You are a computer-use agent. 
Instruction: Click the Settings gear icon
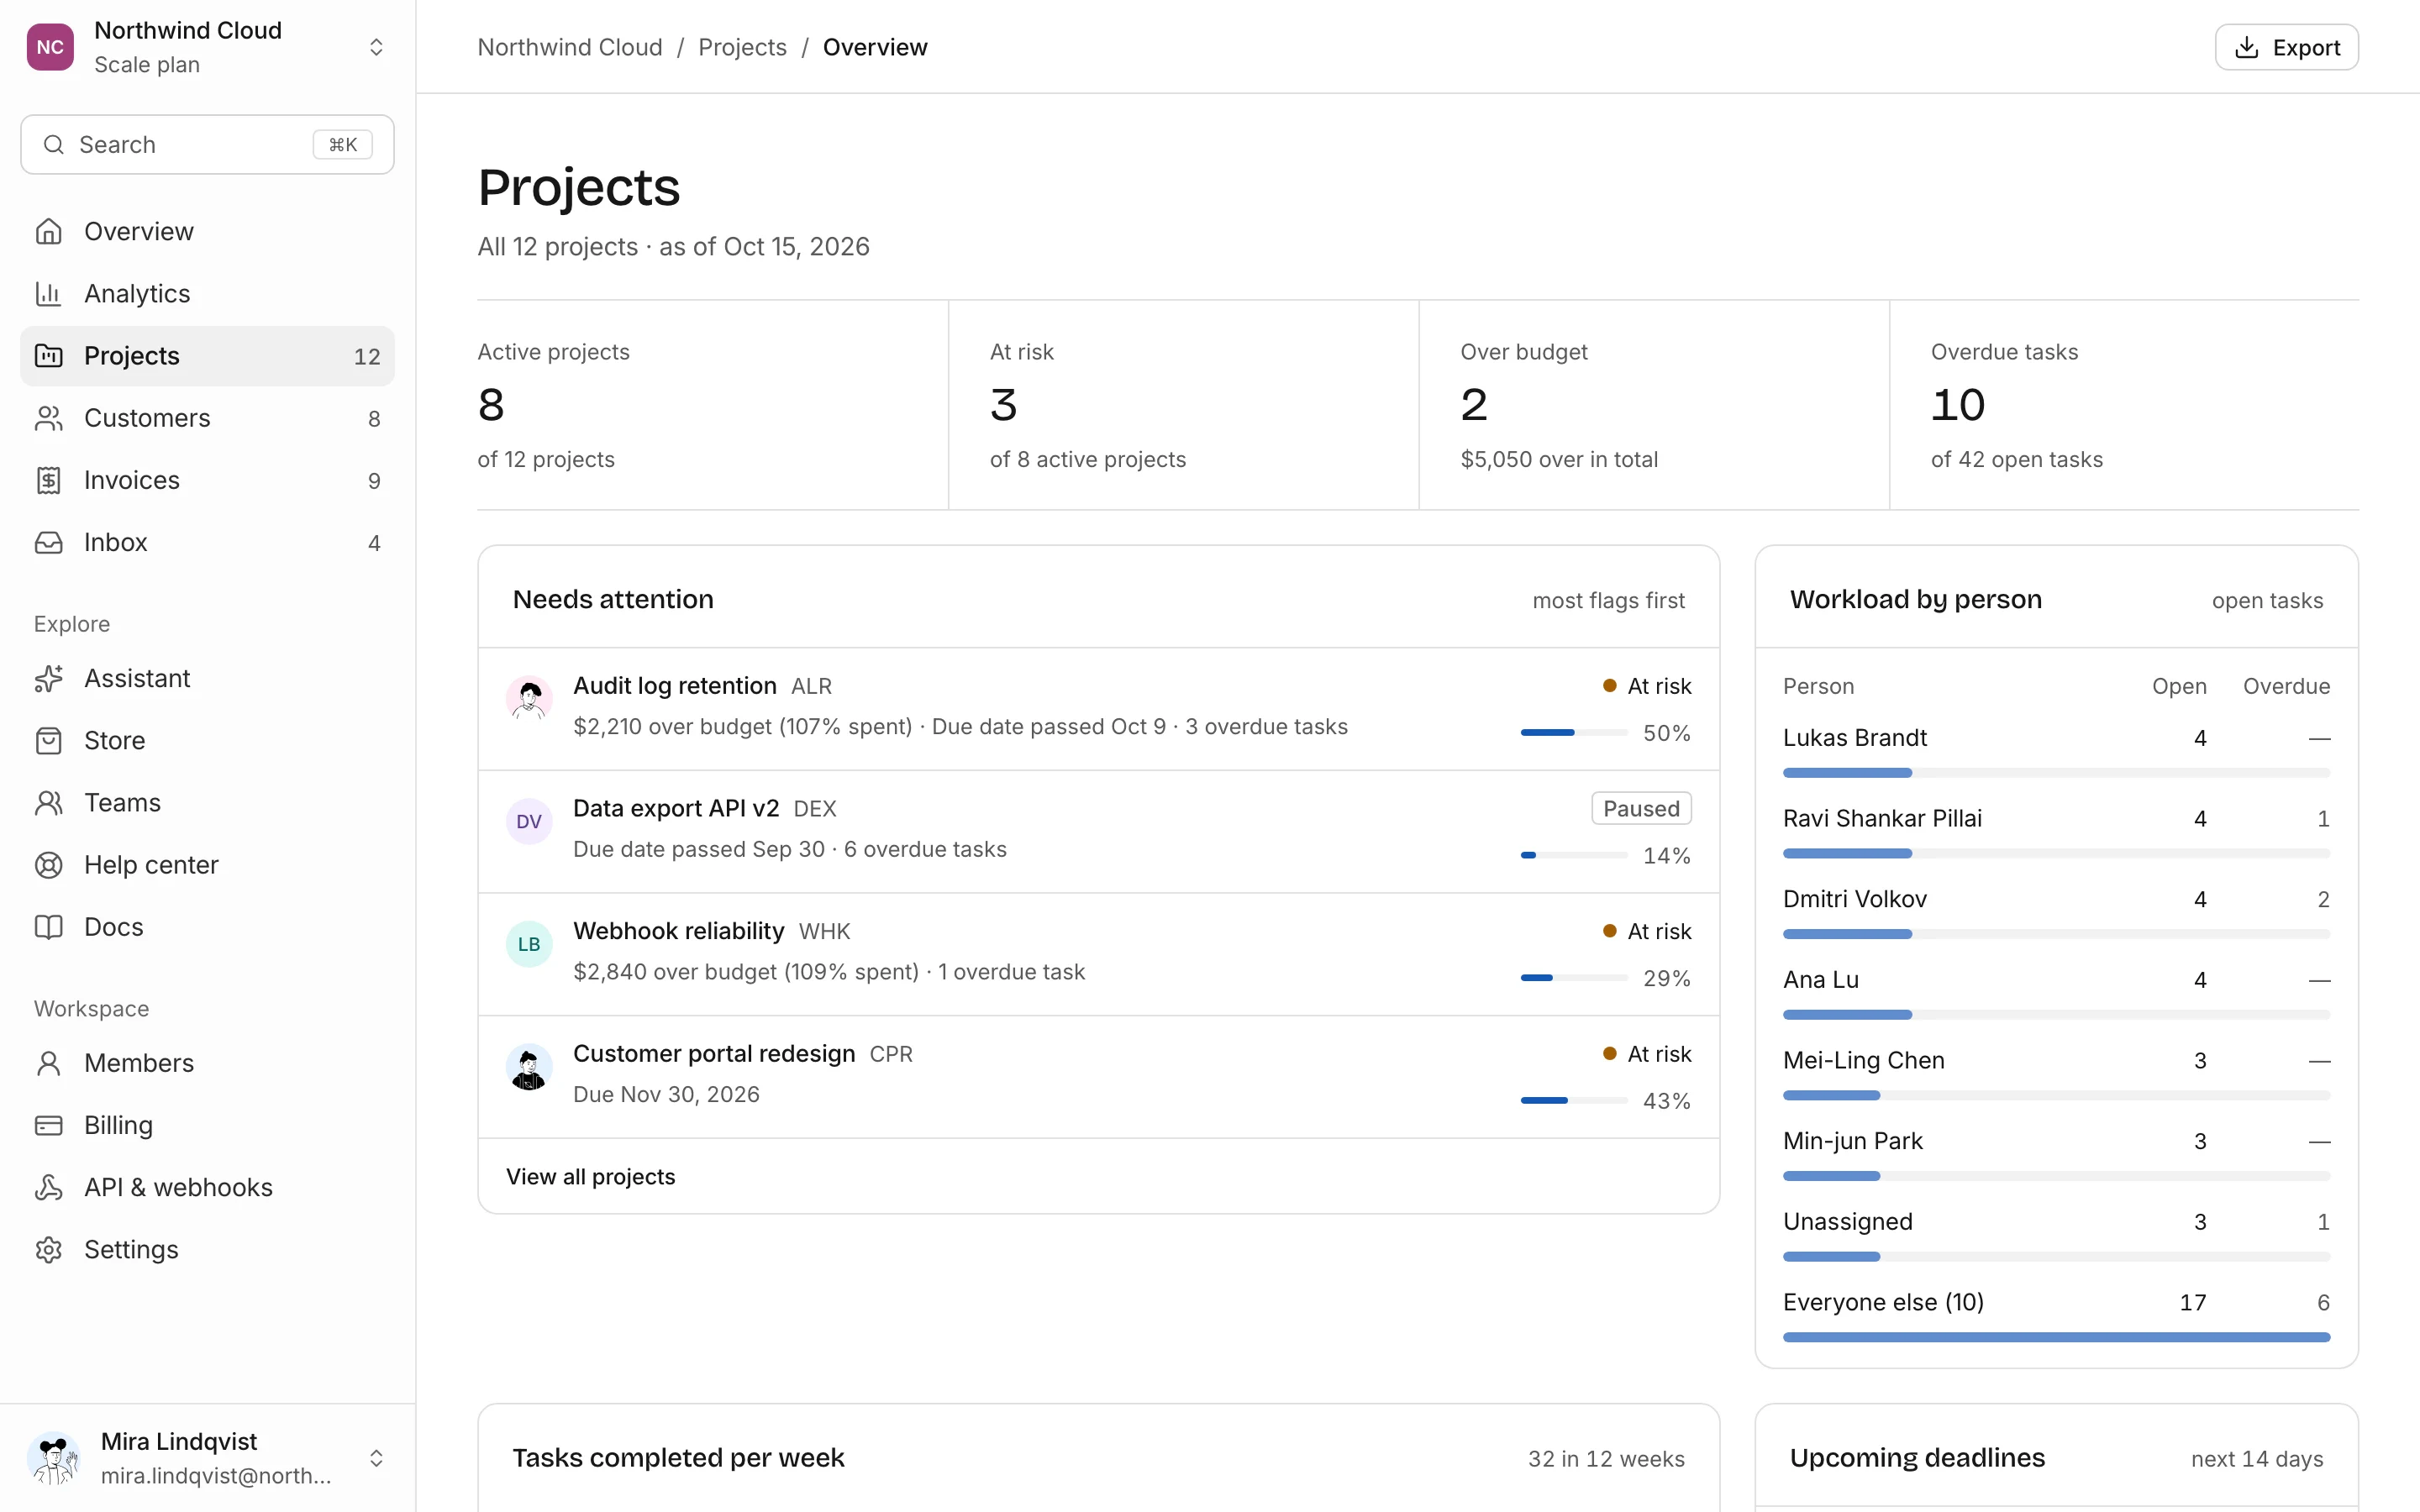(x=48, y=1249)
